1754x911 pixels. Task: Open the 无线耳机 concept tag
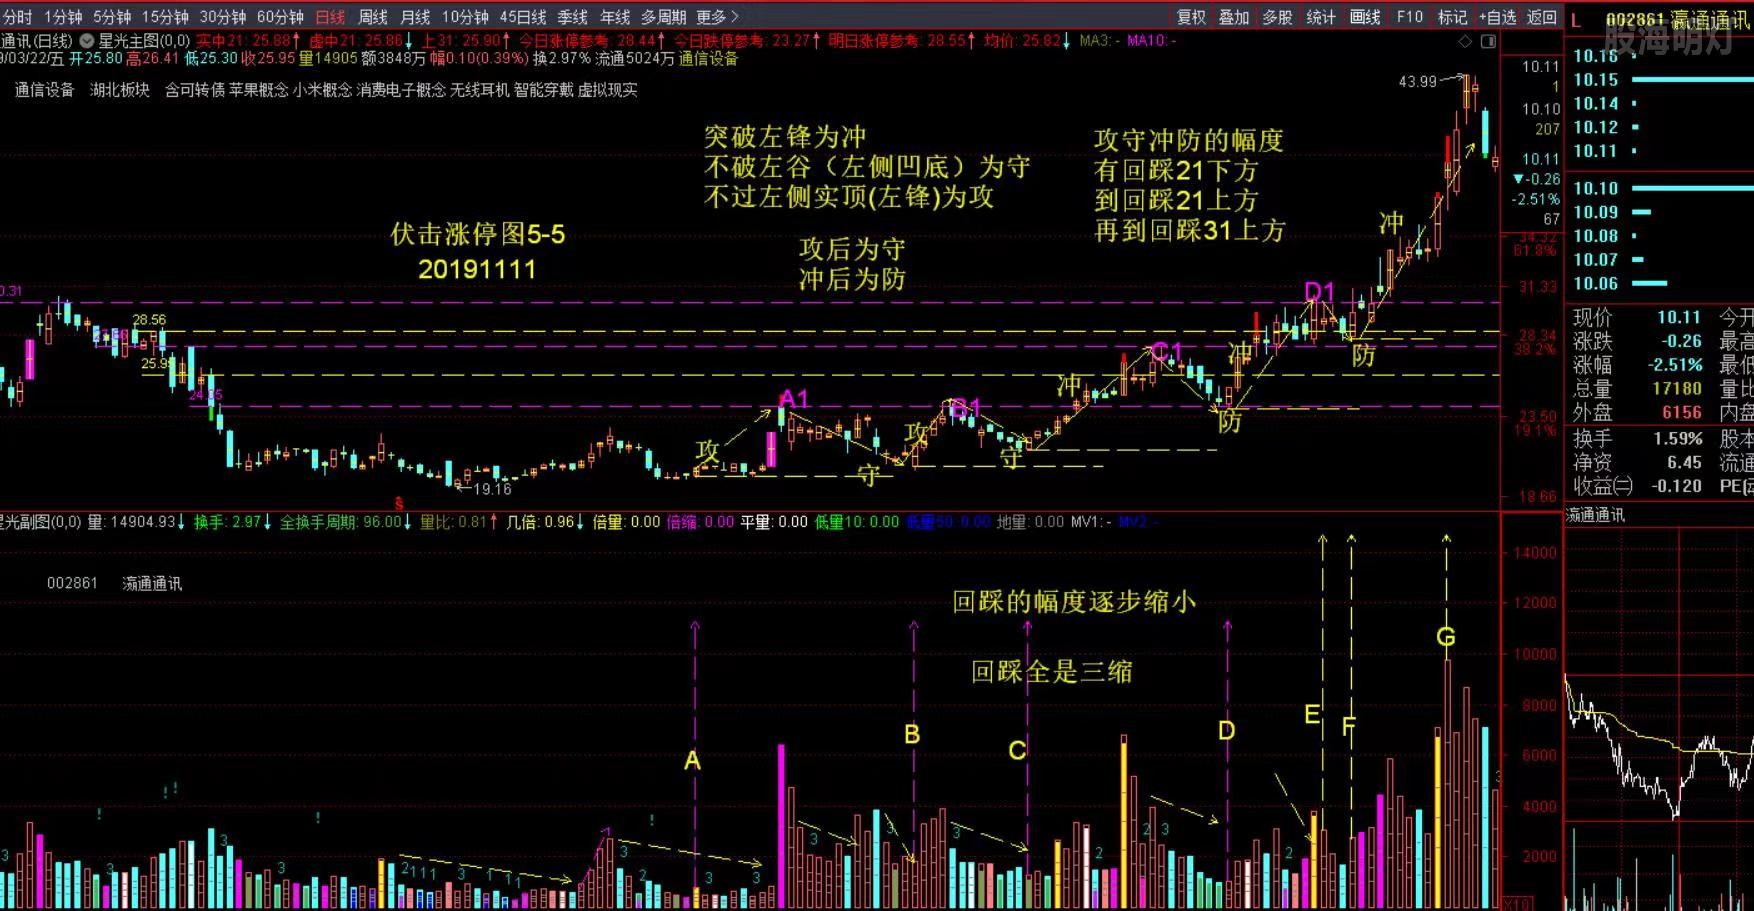[480, 90]
